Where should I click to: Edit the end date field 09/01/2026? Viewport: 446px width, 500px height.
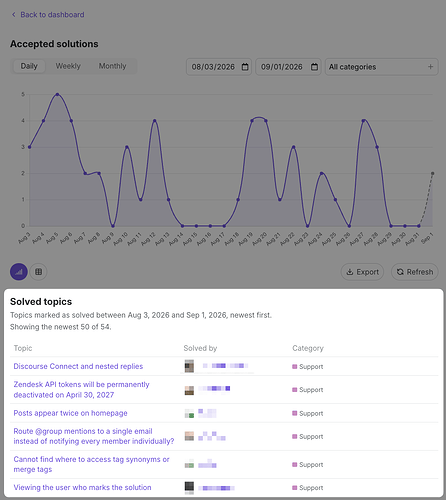pyautogui.click(x=288, y=67)
